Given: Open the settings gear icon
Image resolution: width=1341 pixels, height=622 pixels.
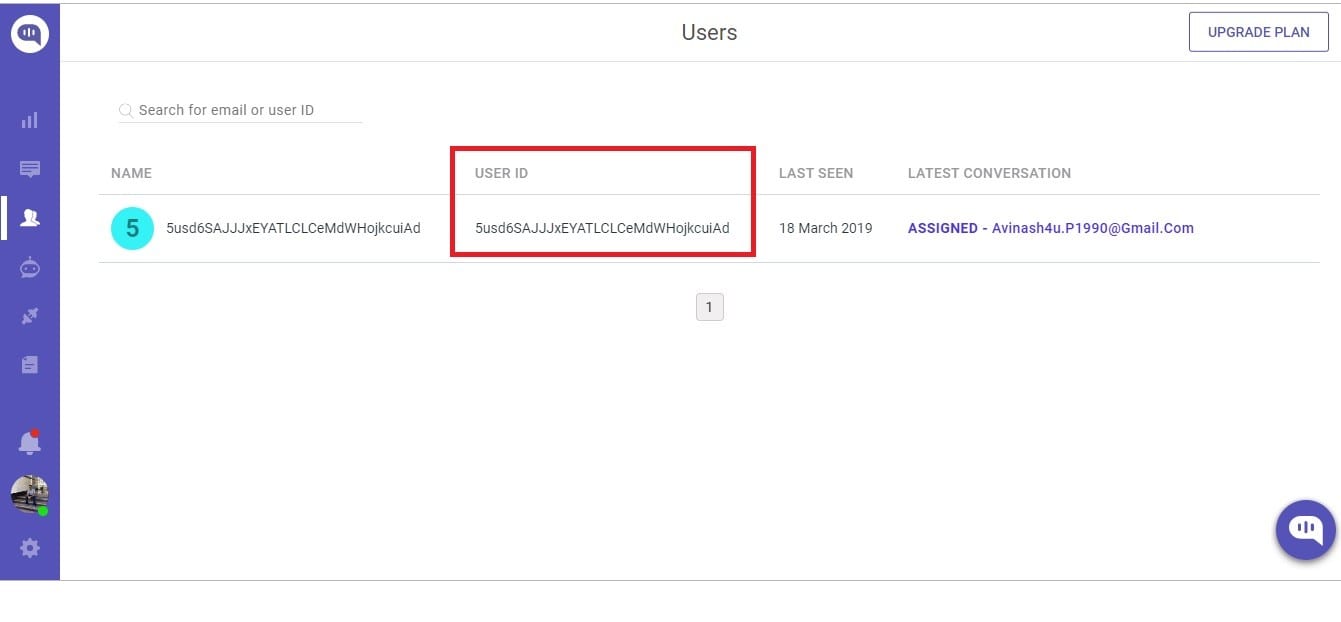Looking at the screenshot, I should (x=30, y=548).
